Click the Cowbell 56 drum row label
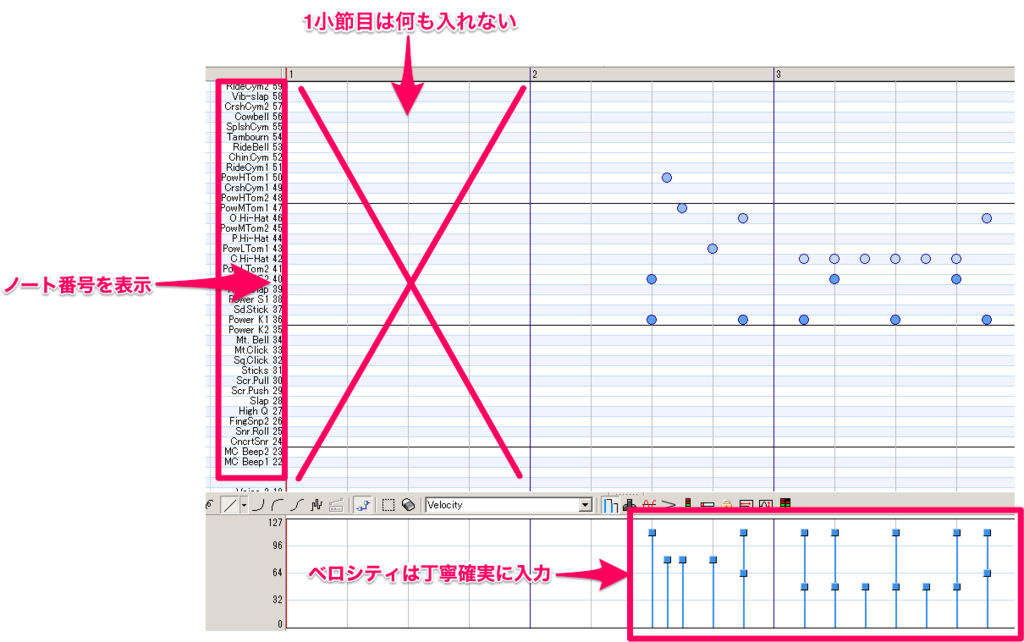This screenshot has height=642, width=1024. [258, 117]
